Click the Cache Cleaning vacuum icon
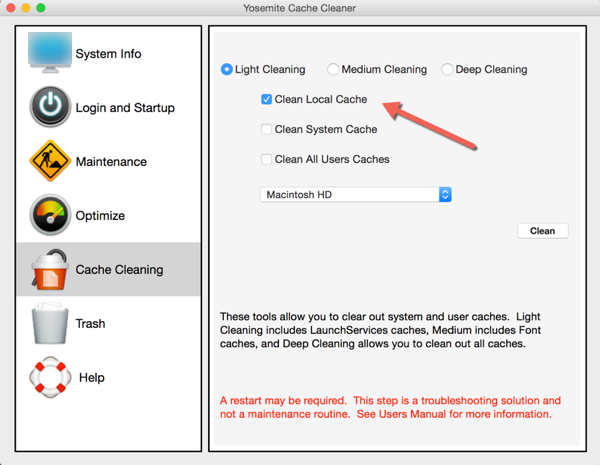Screen dimensions: 602x465 point(50,269)
